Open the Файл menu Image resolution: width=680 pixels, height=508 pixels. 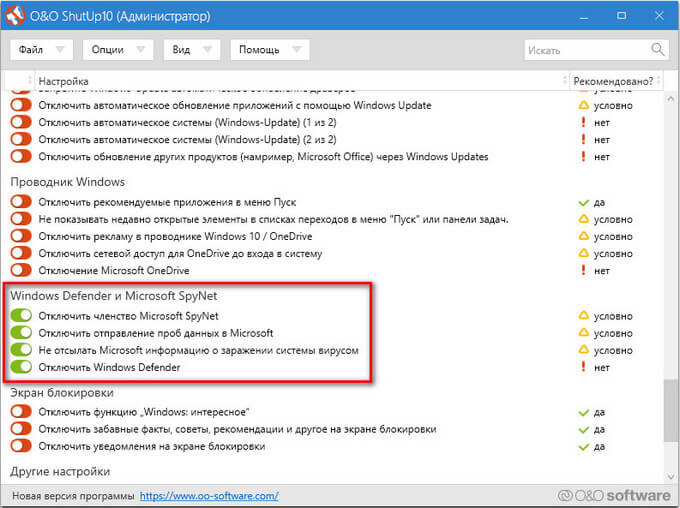(42, 49)
